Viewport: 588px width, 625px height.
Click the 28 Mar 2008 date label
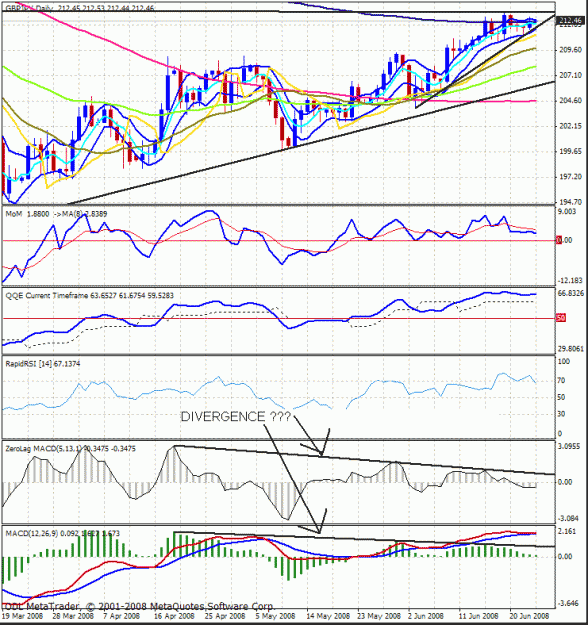pos(73,616)
